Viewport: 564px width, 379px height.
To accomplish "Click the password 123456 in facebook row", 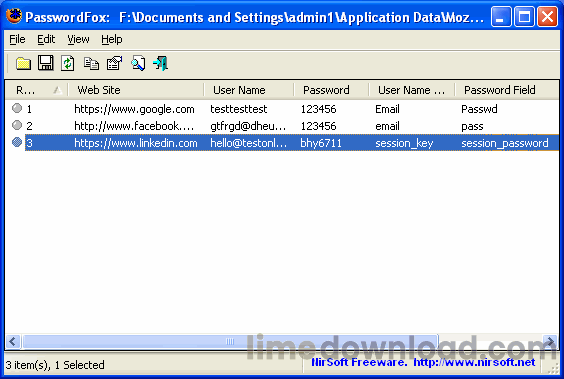I will 318,126.
